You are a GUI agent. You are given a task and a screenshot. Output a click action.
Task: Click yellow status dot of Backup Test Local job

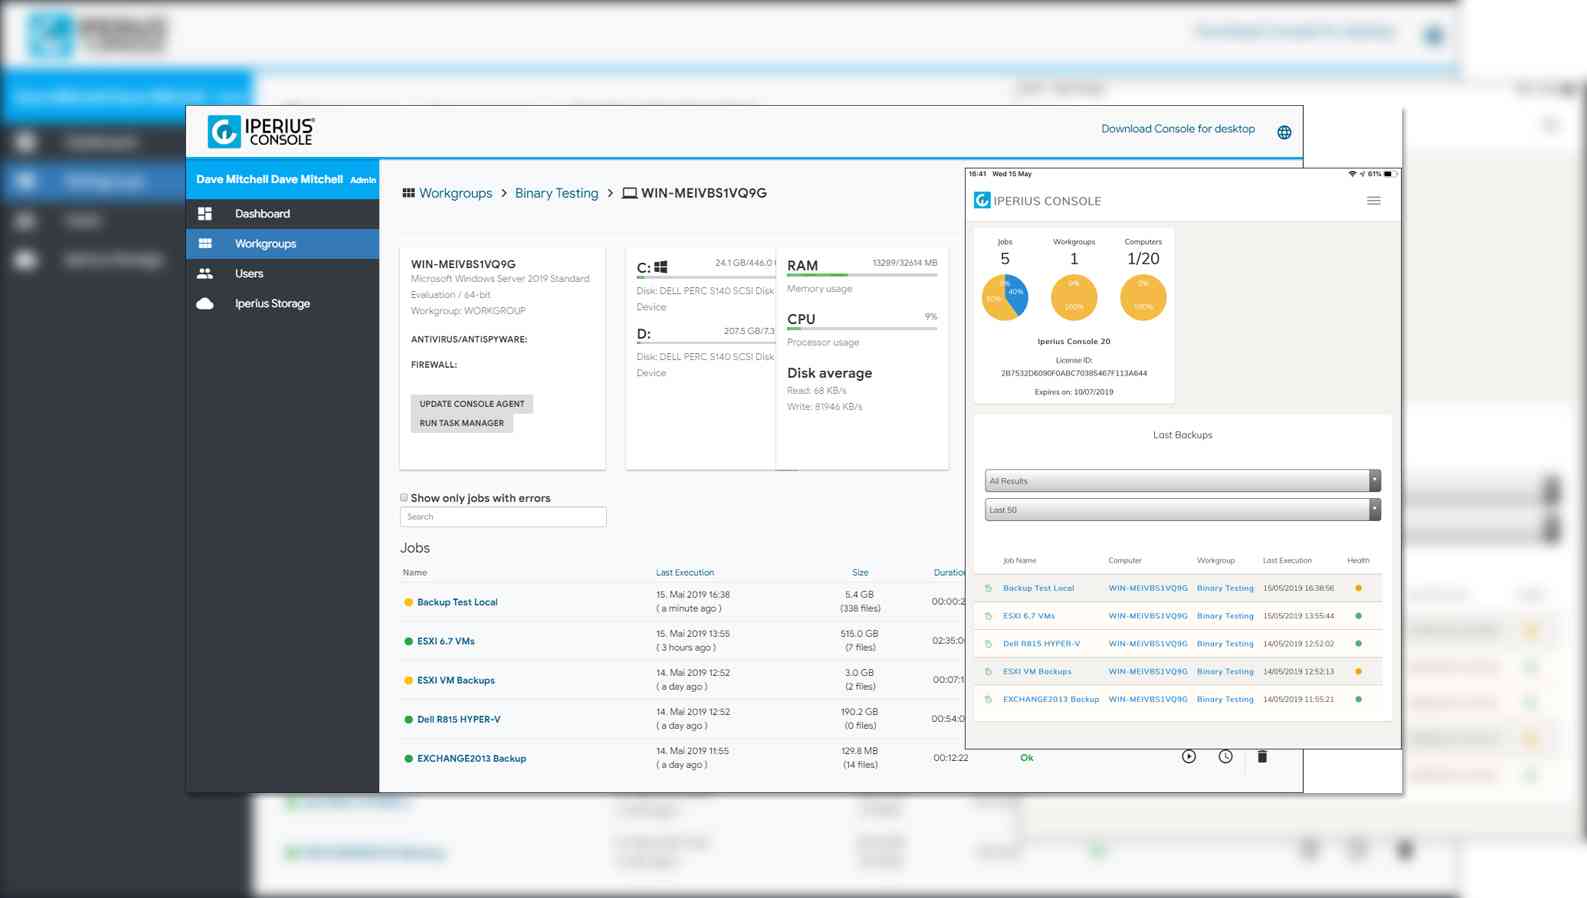[408, 602]
